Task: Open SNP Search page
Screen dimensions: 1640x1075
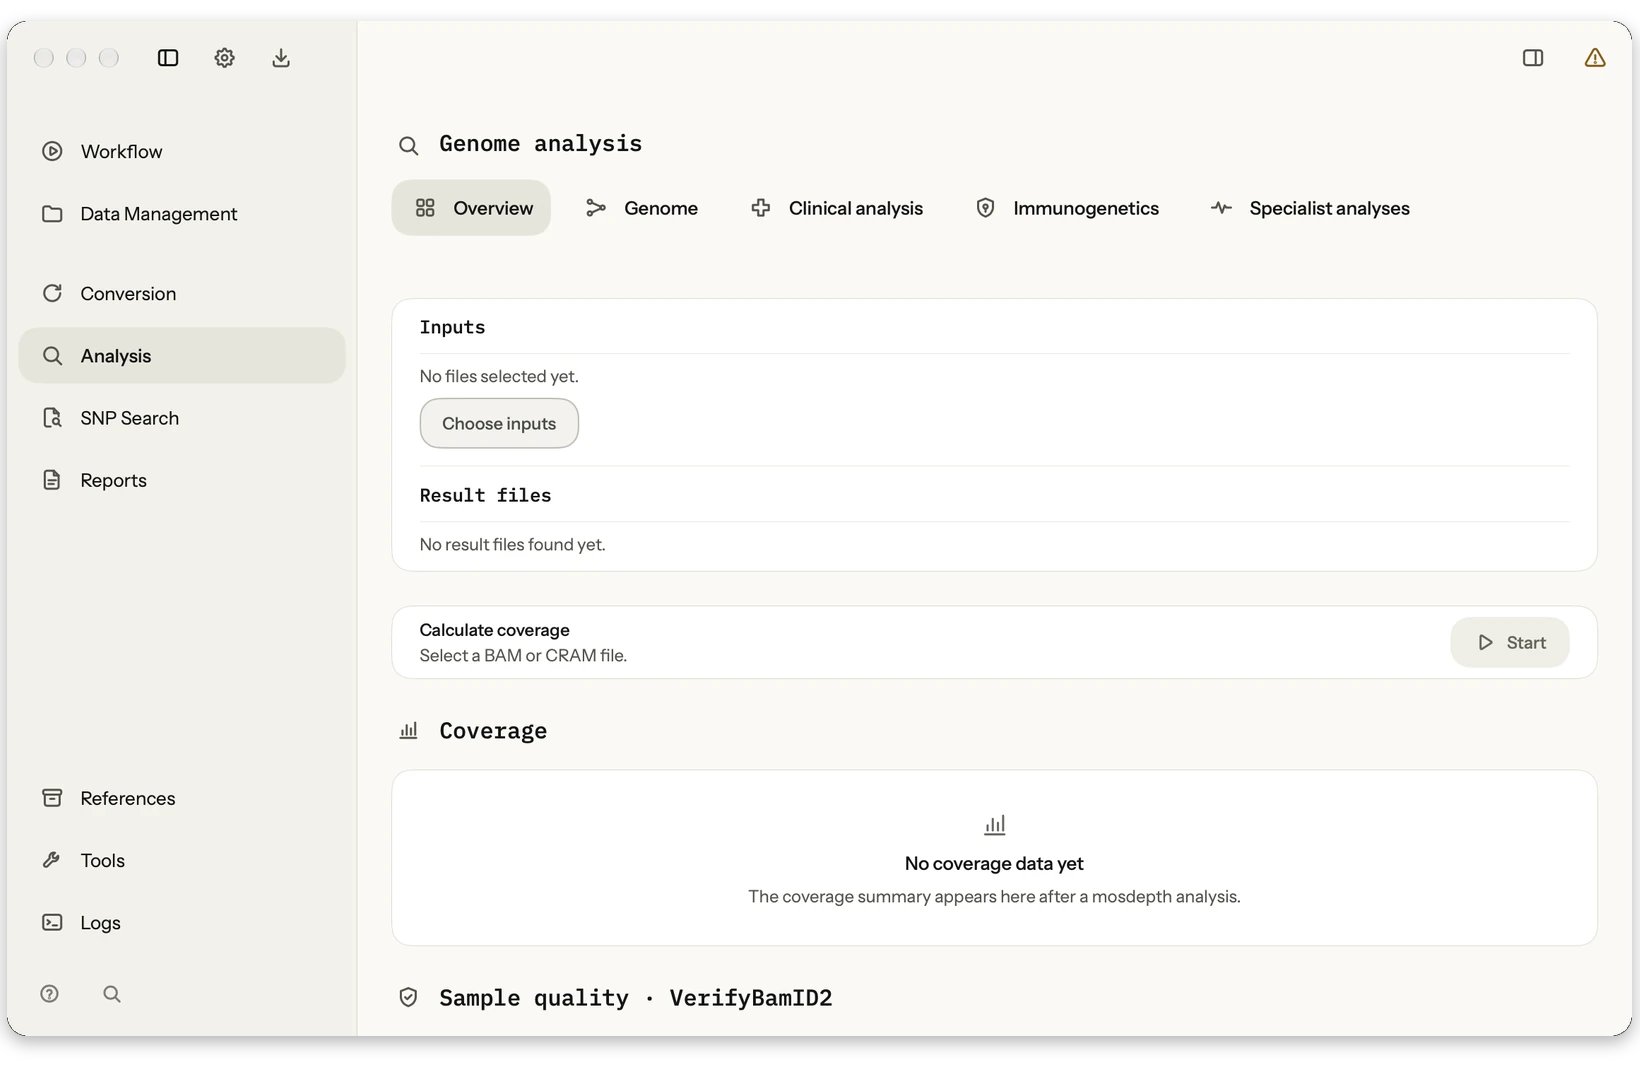Action: [182, 418]
